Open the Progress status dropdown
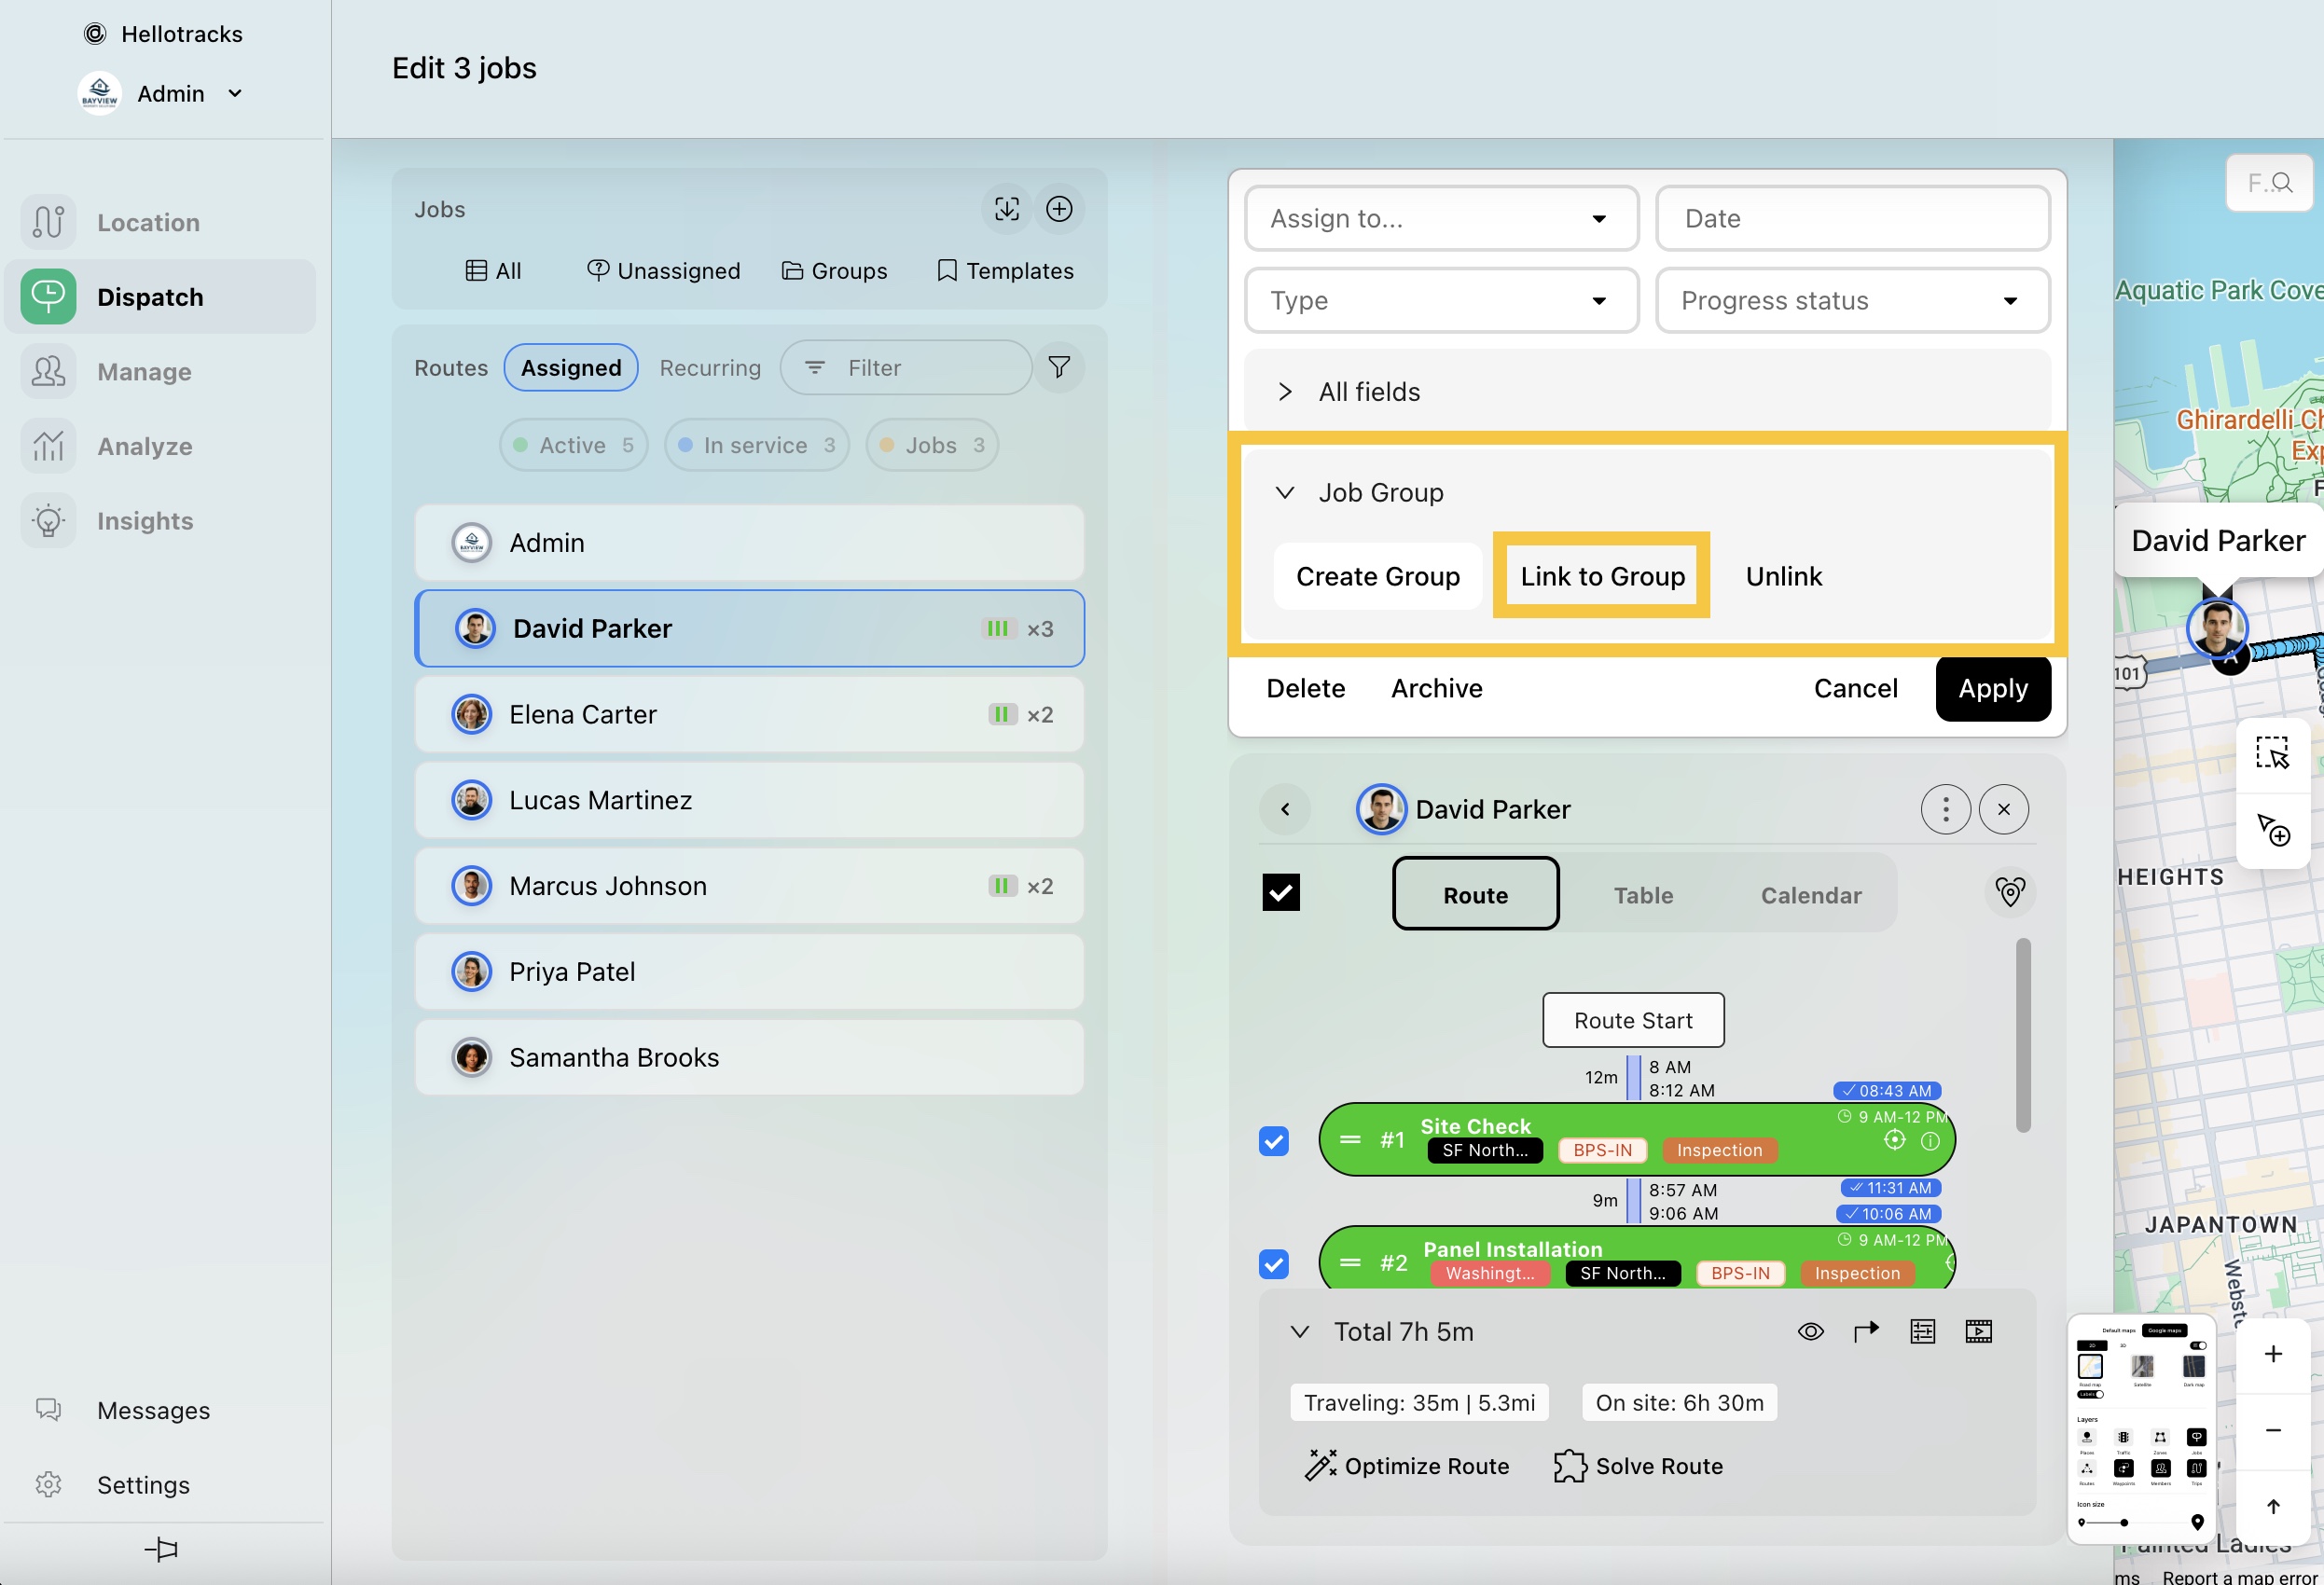This screenshot has width=2324, height=1585. [1851, 301]
